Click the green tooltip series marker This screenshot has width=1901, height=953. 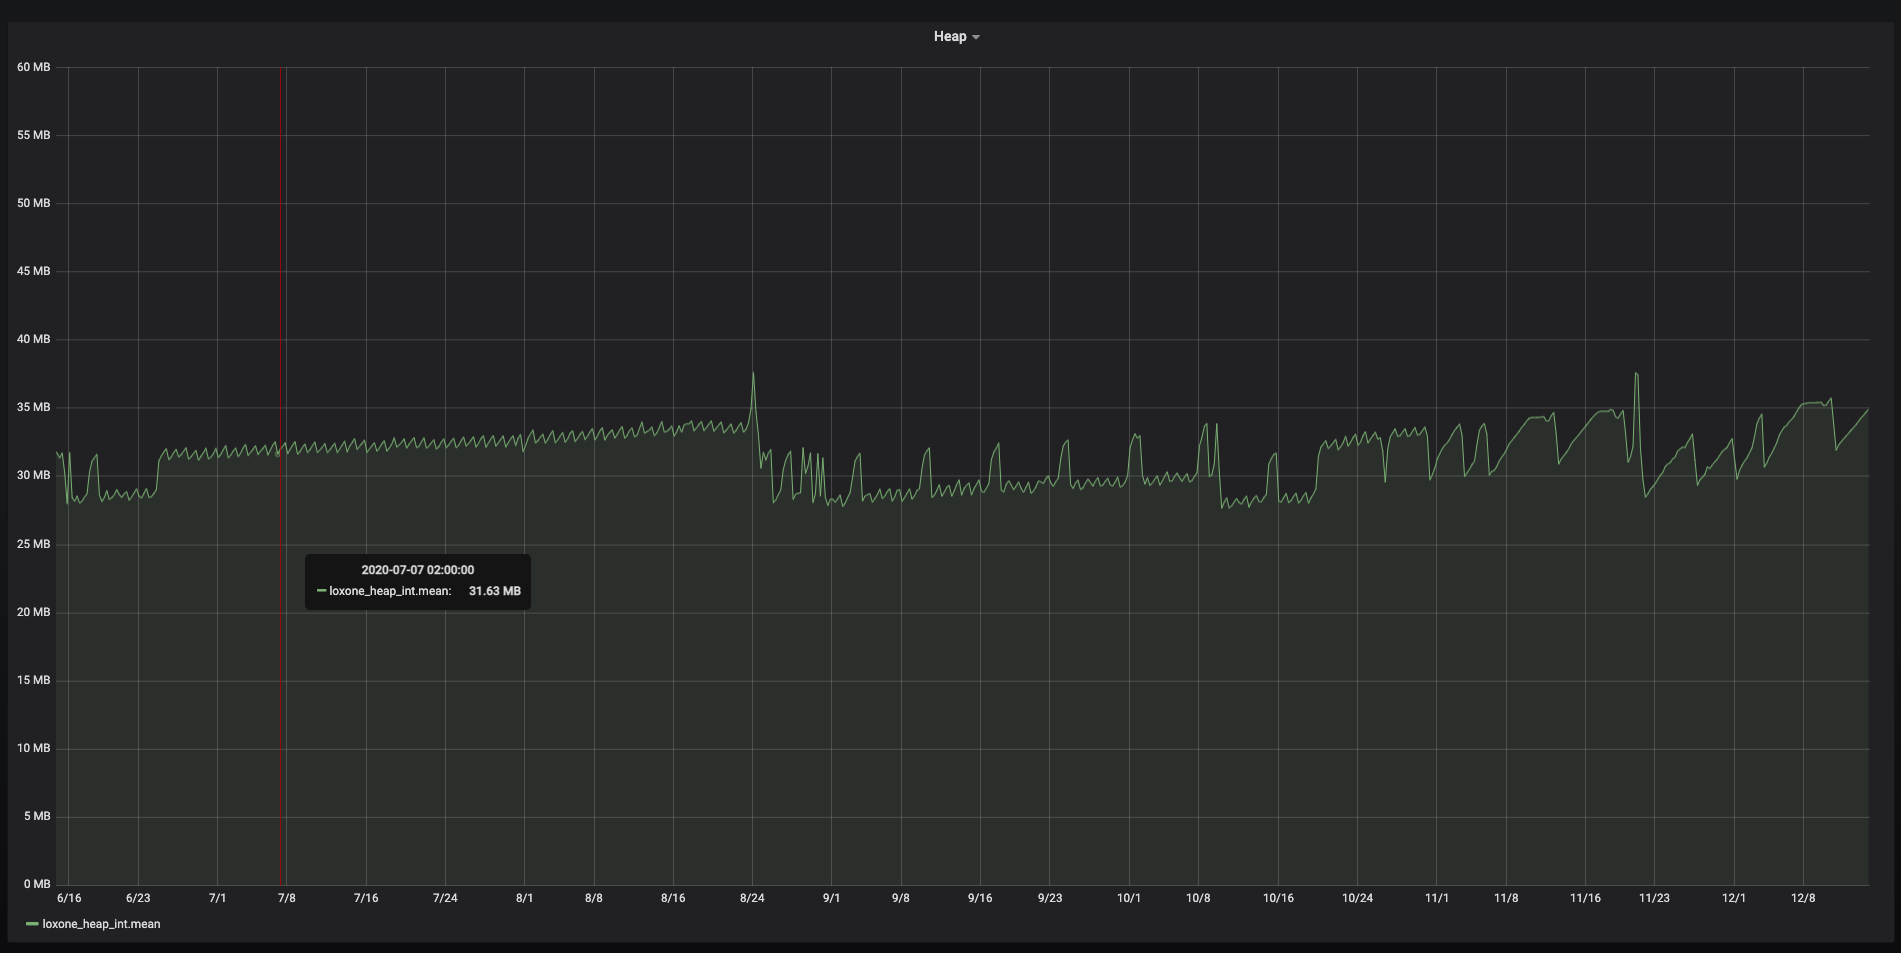click(321, 591)
